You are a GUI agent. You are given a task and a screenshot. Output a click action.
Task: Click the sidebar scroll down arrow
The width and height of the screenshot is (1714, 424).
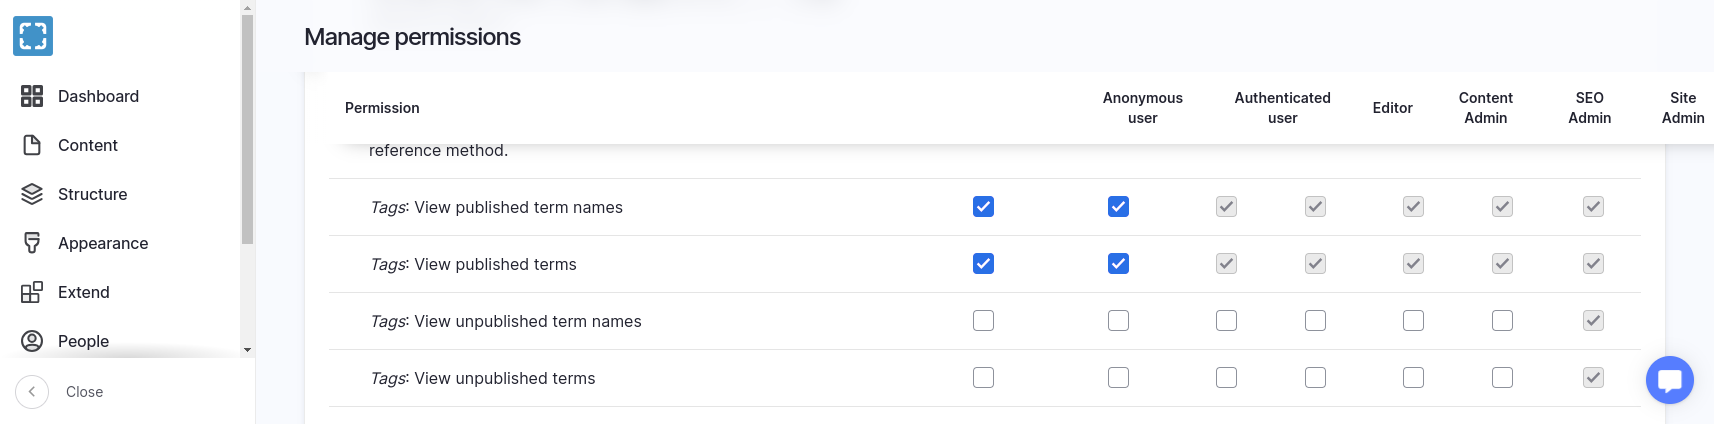tap(247, 350)
